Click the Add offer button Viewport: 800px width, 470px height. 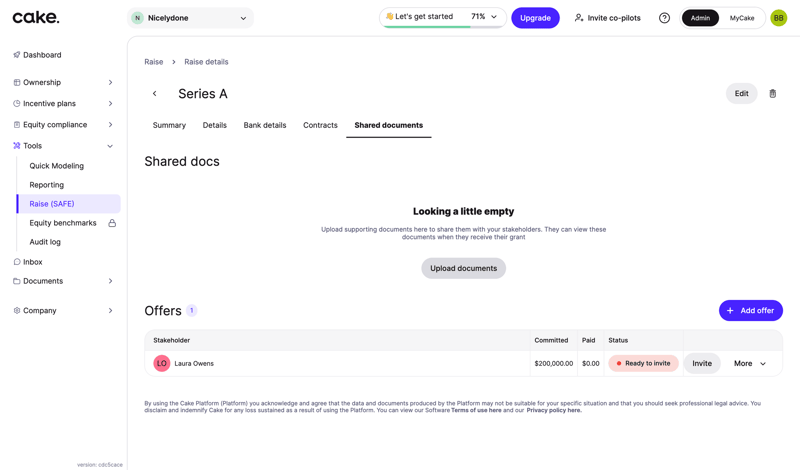coord(750,311)
